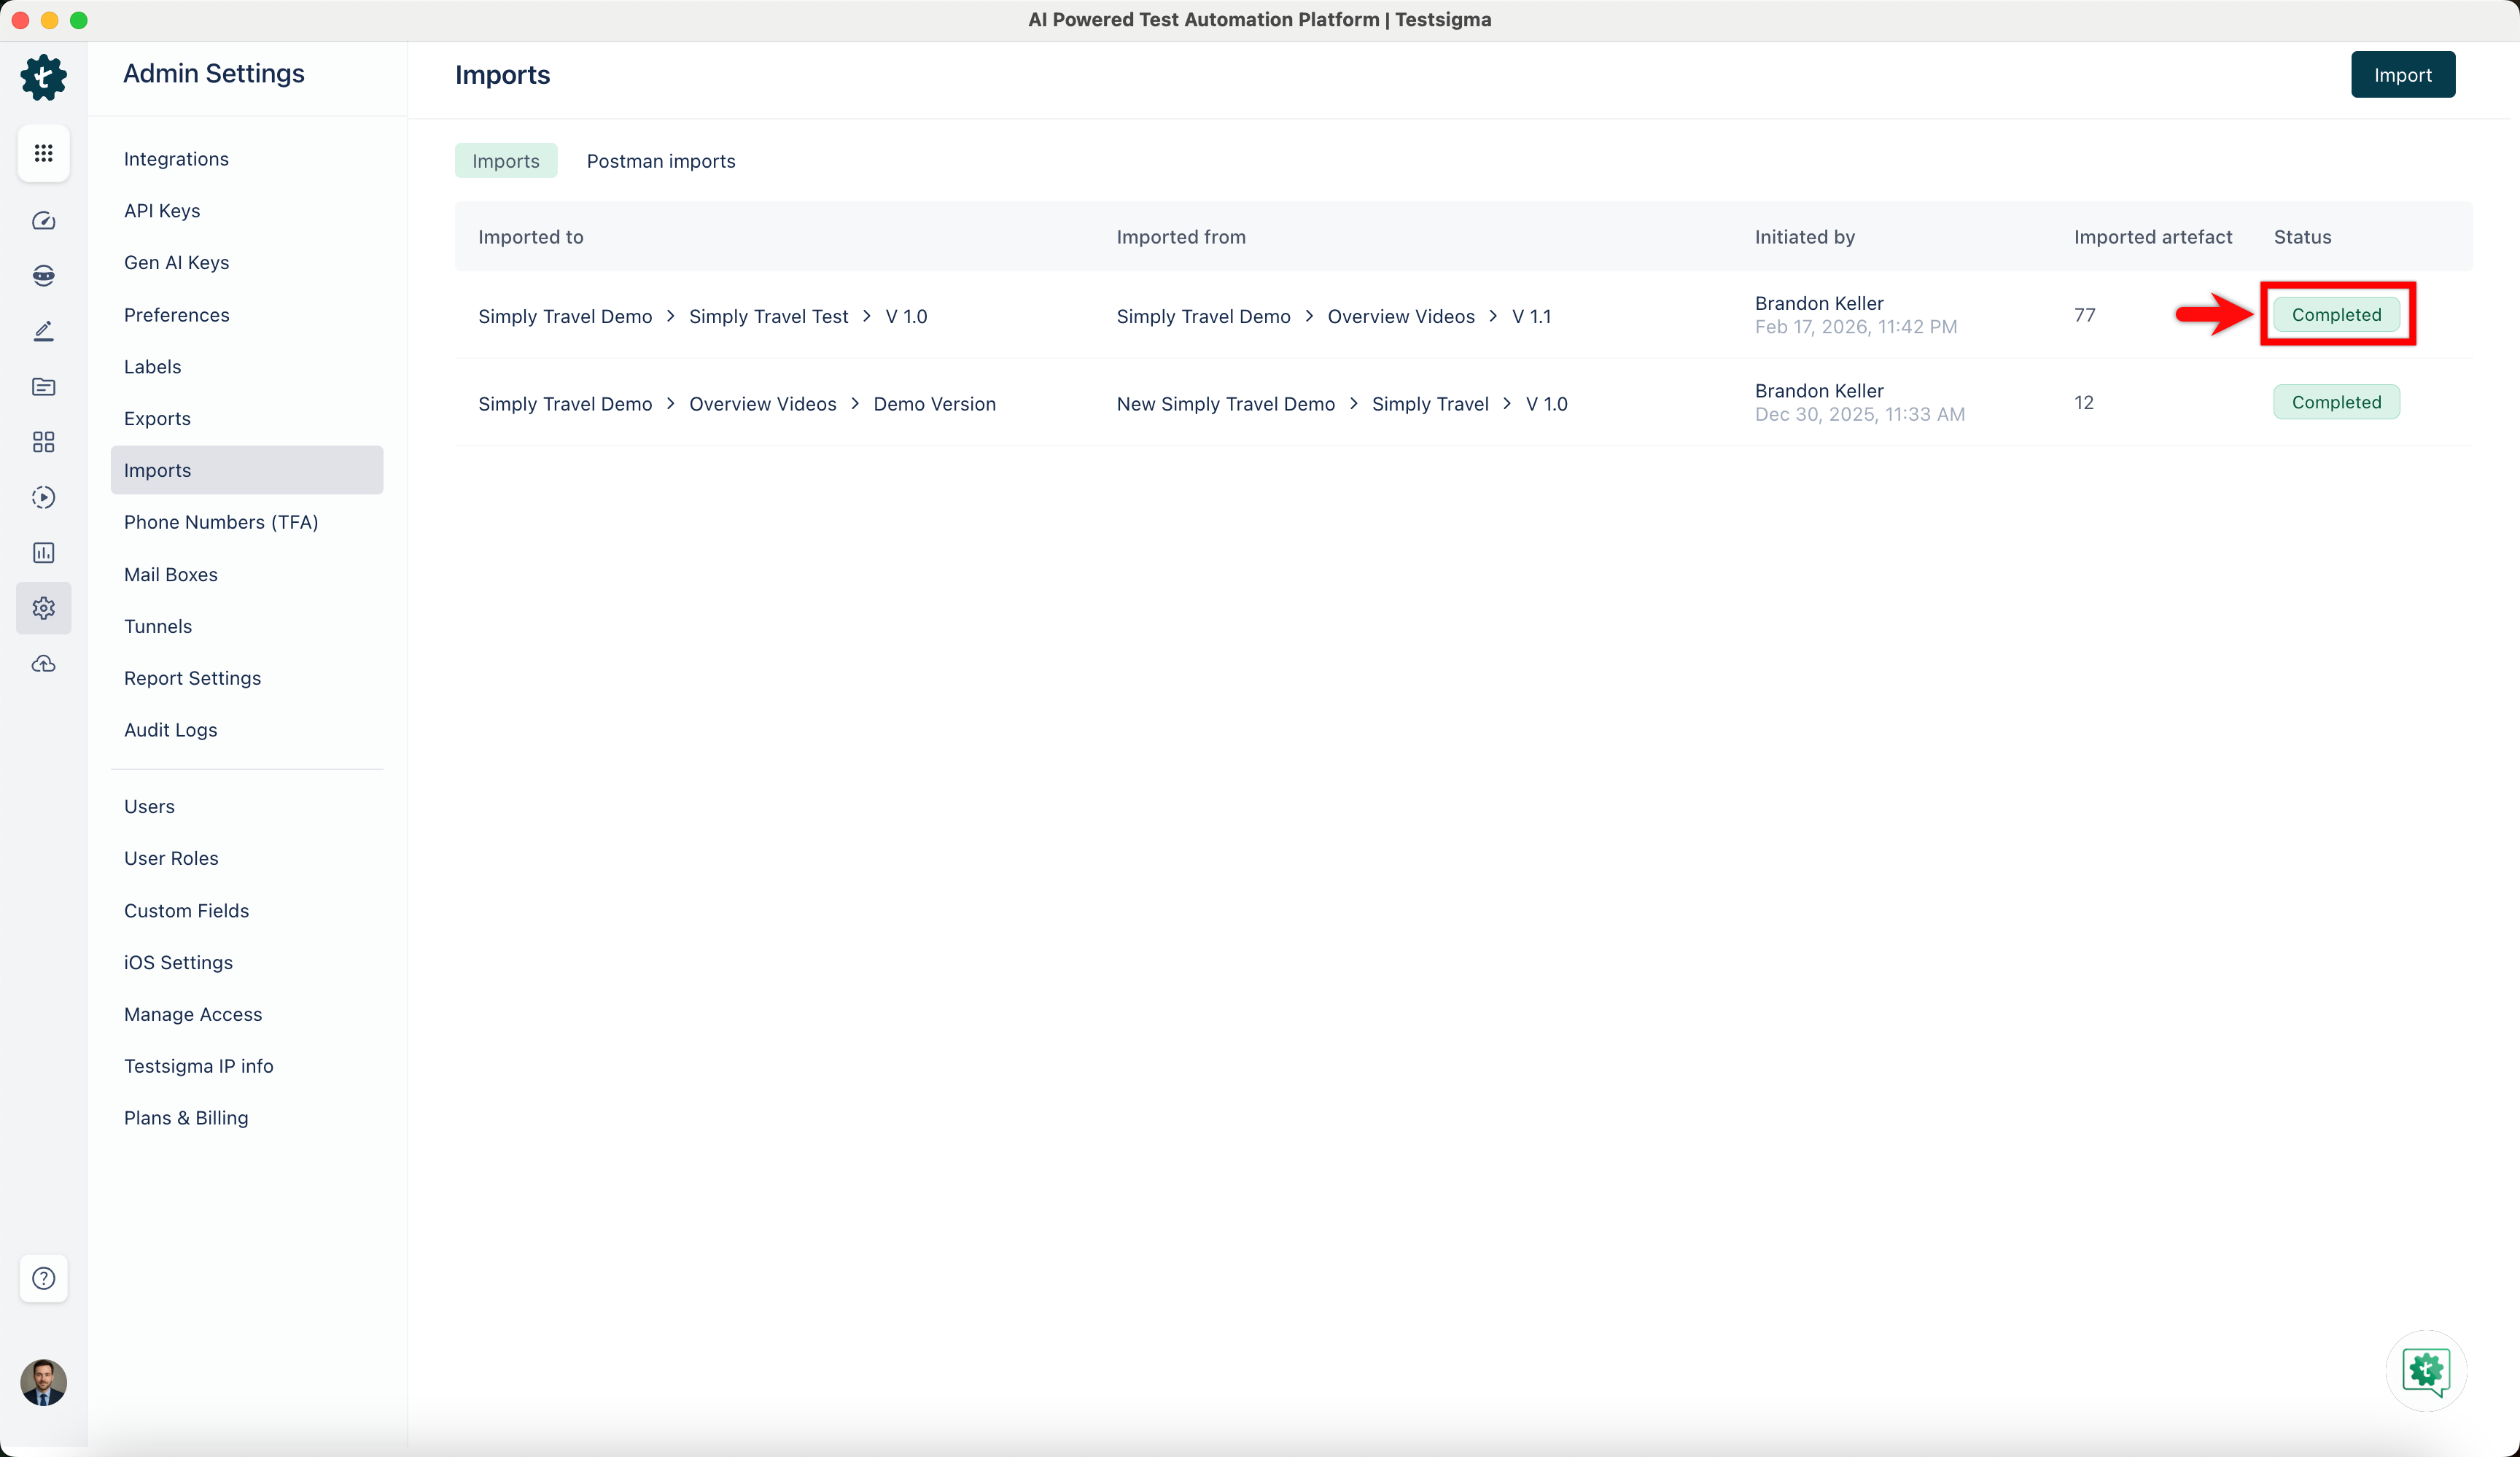Click the four-squares modules icon

pyautogui.click(x=43, y=442)
